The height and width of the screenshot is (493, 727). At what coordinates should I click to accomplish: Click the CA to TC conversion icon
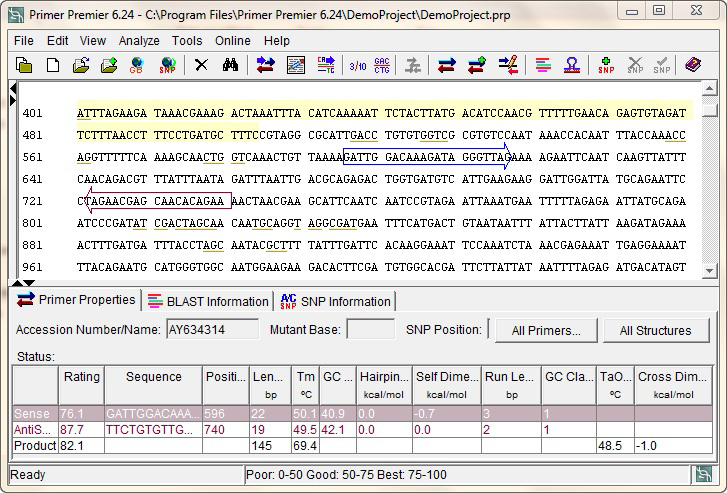(326, 65)
